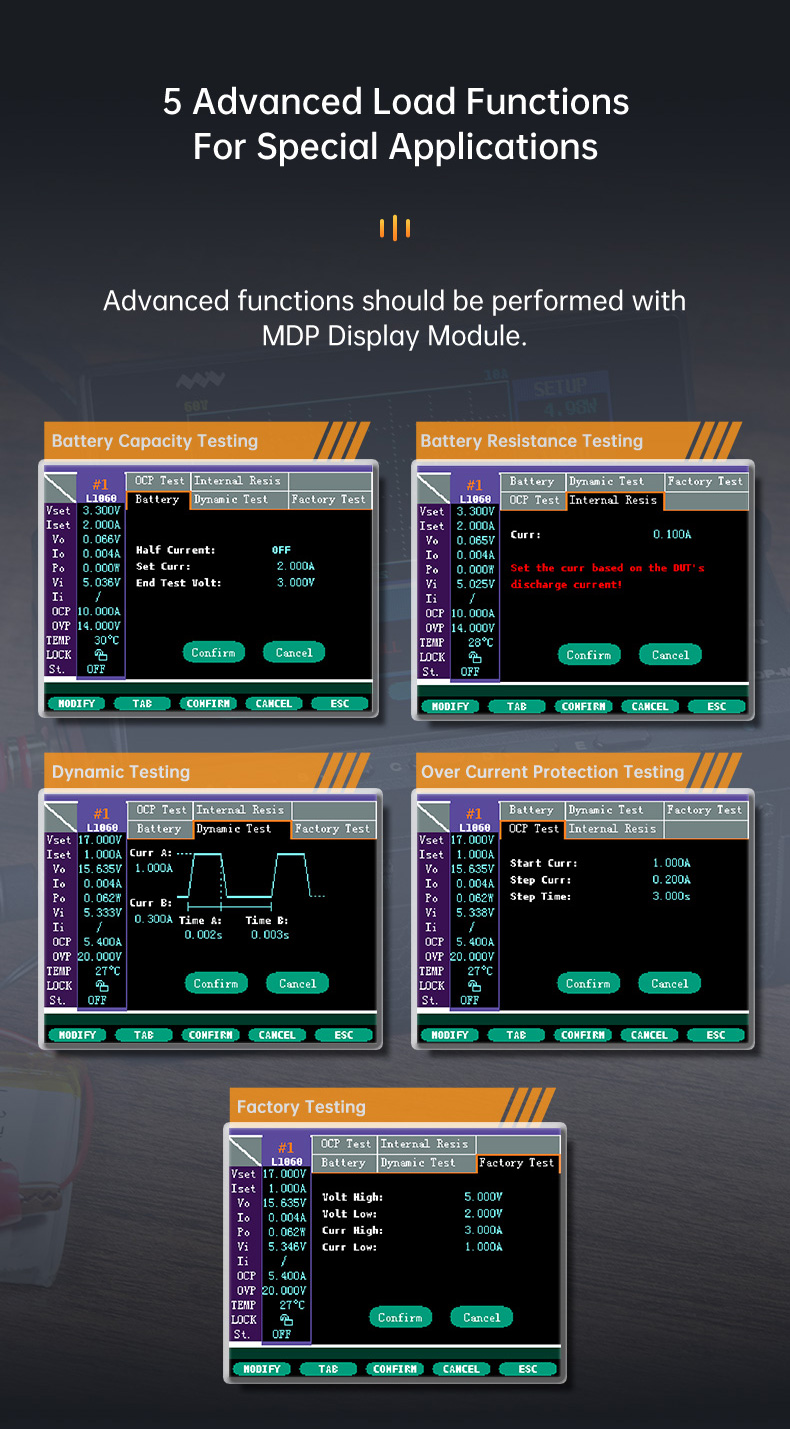
Task: Click the orange three-bar divider under the title
Action: point(395,227)
